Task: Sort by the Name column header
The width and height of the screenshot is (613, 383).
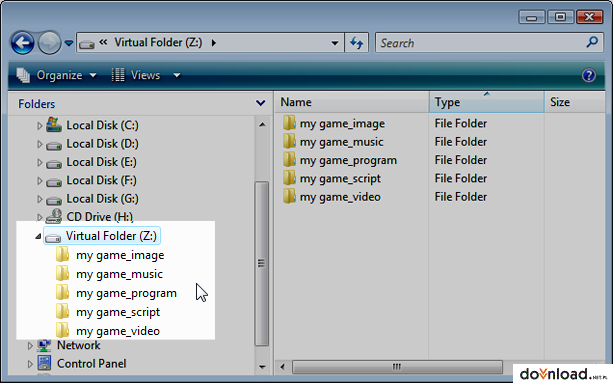Action: (351, 102)
